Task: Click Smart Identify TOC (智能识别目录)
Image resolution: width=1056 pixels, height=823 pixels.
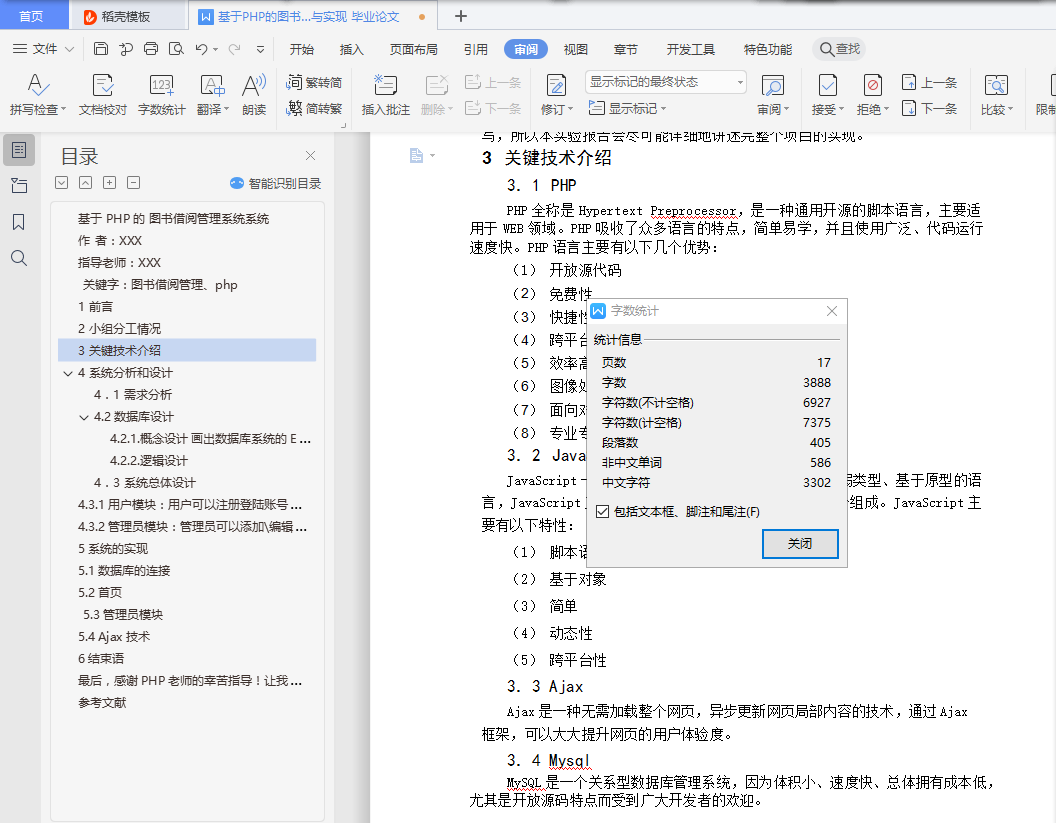Action: pyautogui.click(x=275, y=183)
